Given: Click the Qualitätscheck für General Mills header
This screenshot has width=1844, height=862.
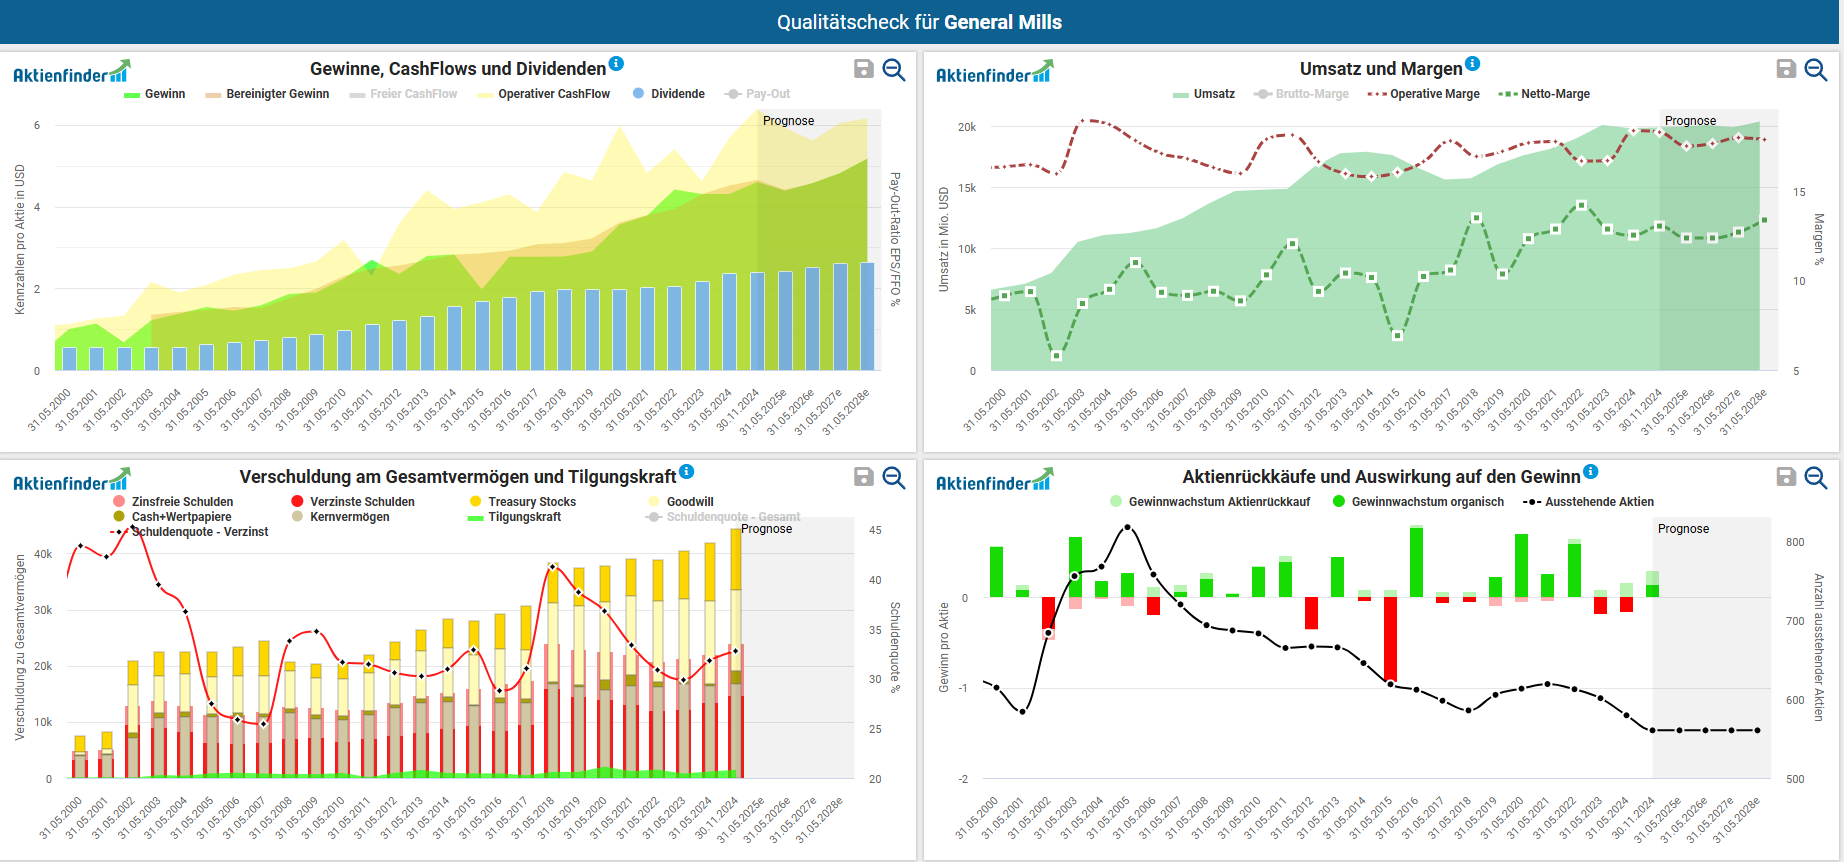Looking at the screenshot, I should pos(919,22).
